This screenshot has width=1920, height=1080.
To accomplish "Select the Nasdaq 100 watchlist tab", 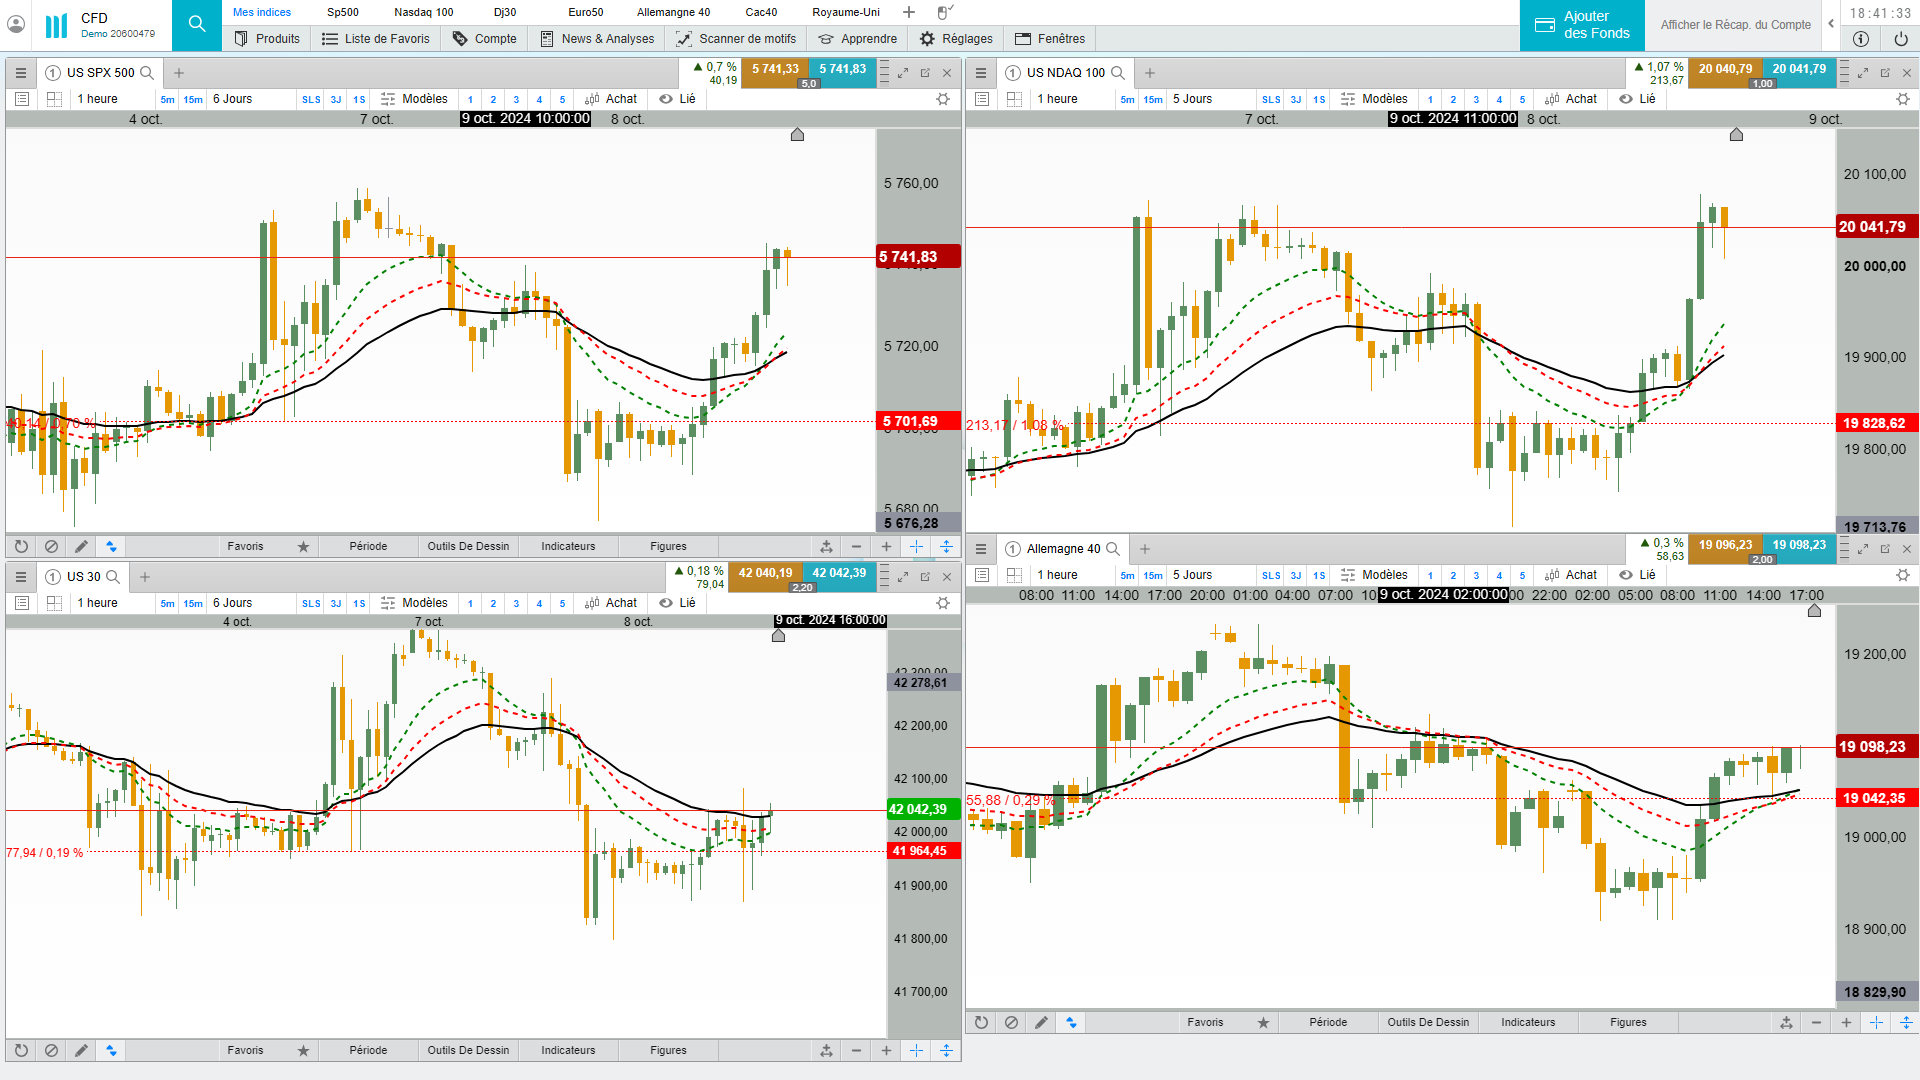I will pos(423,12).
